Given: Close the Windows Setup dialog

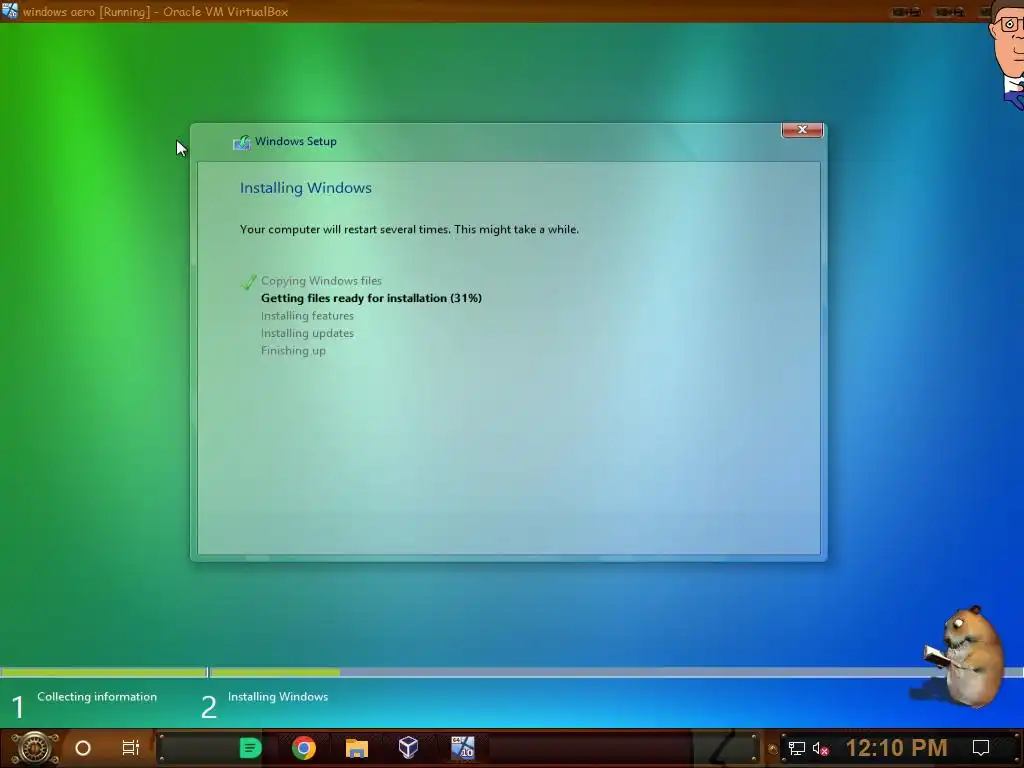Looking at the screenshot, I should [x=802, y=129].
